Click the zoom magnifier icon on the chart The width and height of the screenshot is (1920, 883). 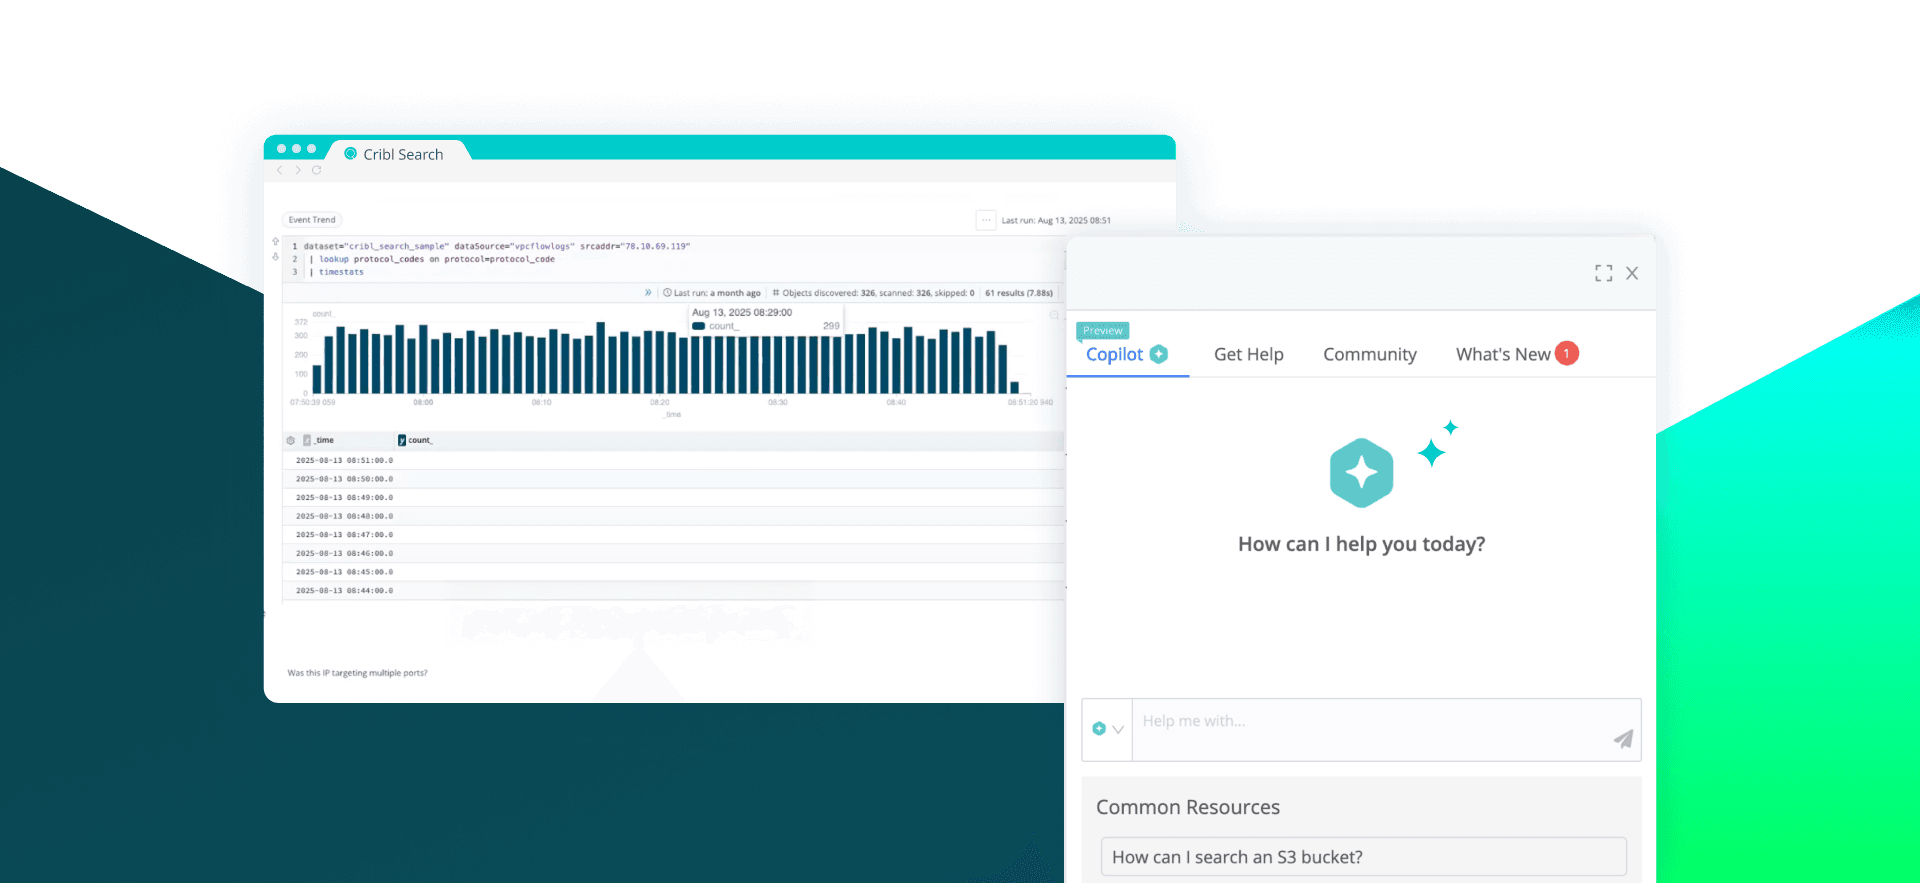coord(1054,315)
